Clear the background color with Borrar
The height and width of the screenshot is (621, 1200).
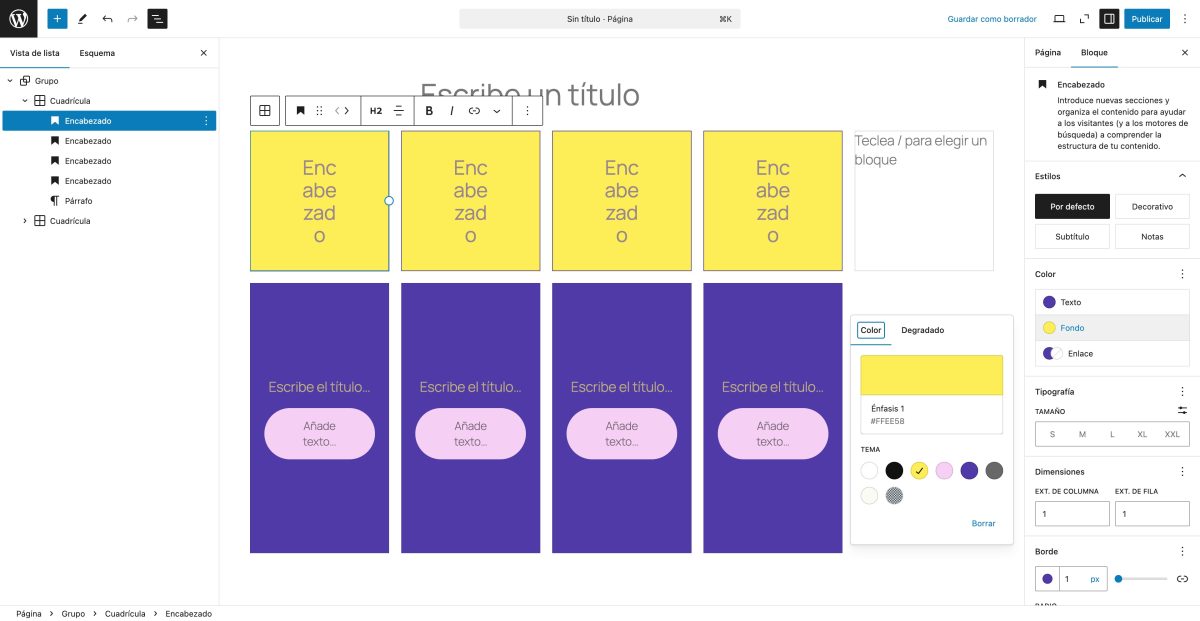(983, 523)
